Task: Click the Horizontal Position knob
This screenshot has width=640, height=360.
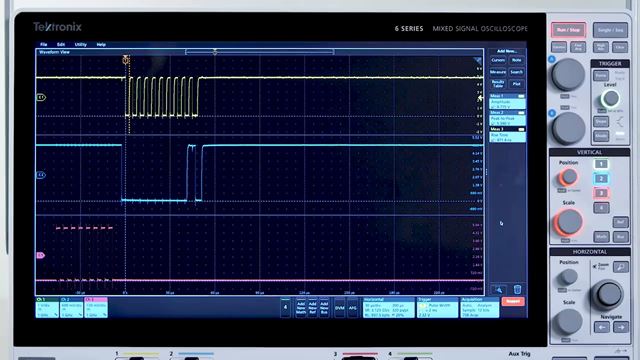Action: 568,278
